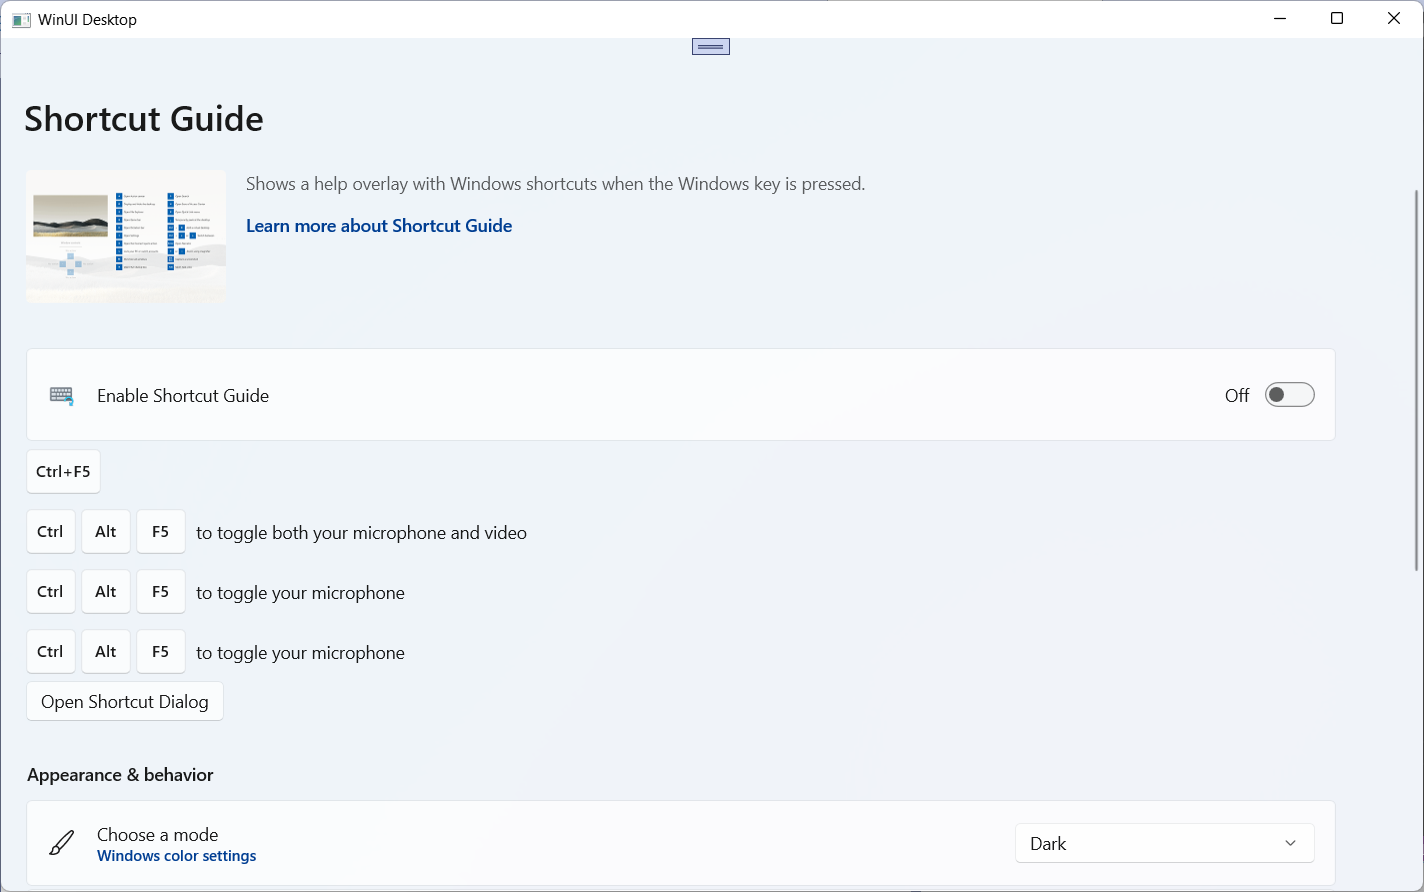Click the Open Shortcut Dialog button

coord(125,701)
